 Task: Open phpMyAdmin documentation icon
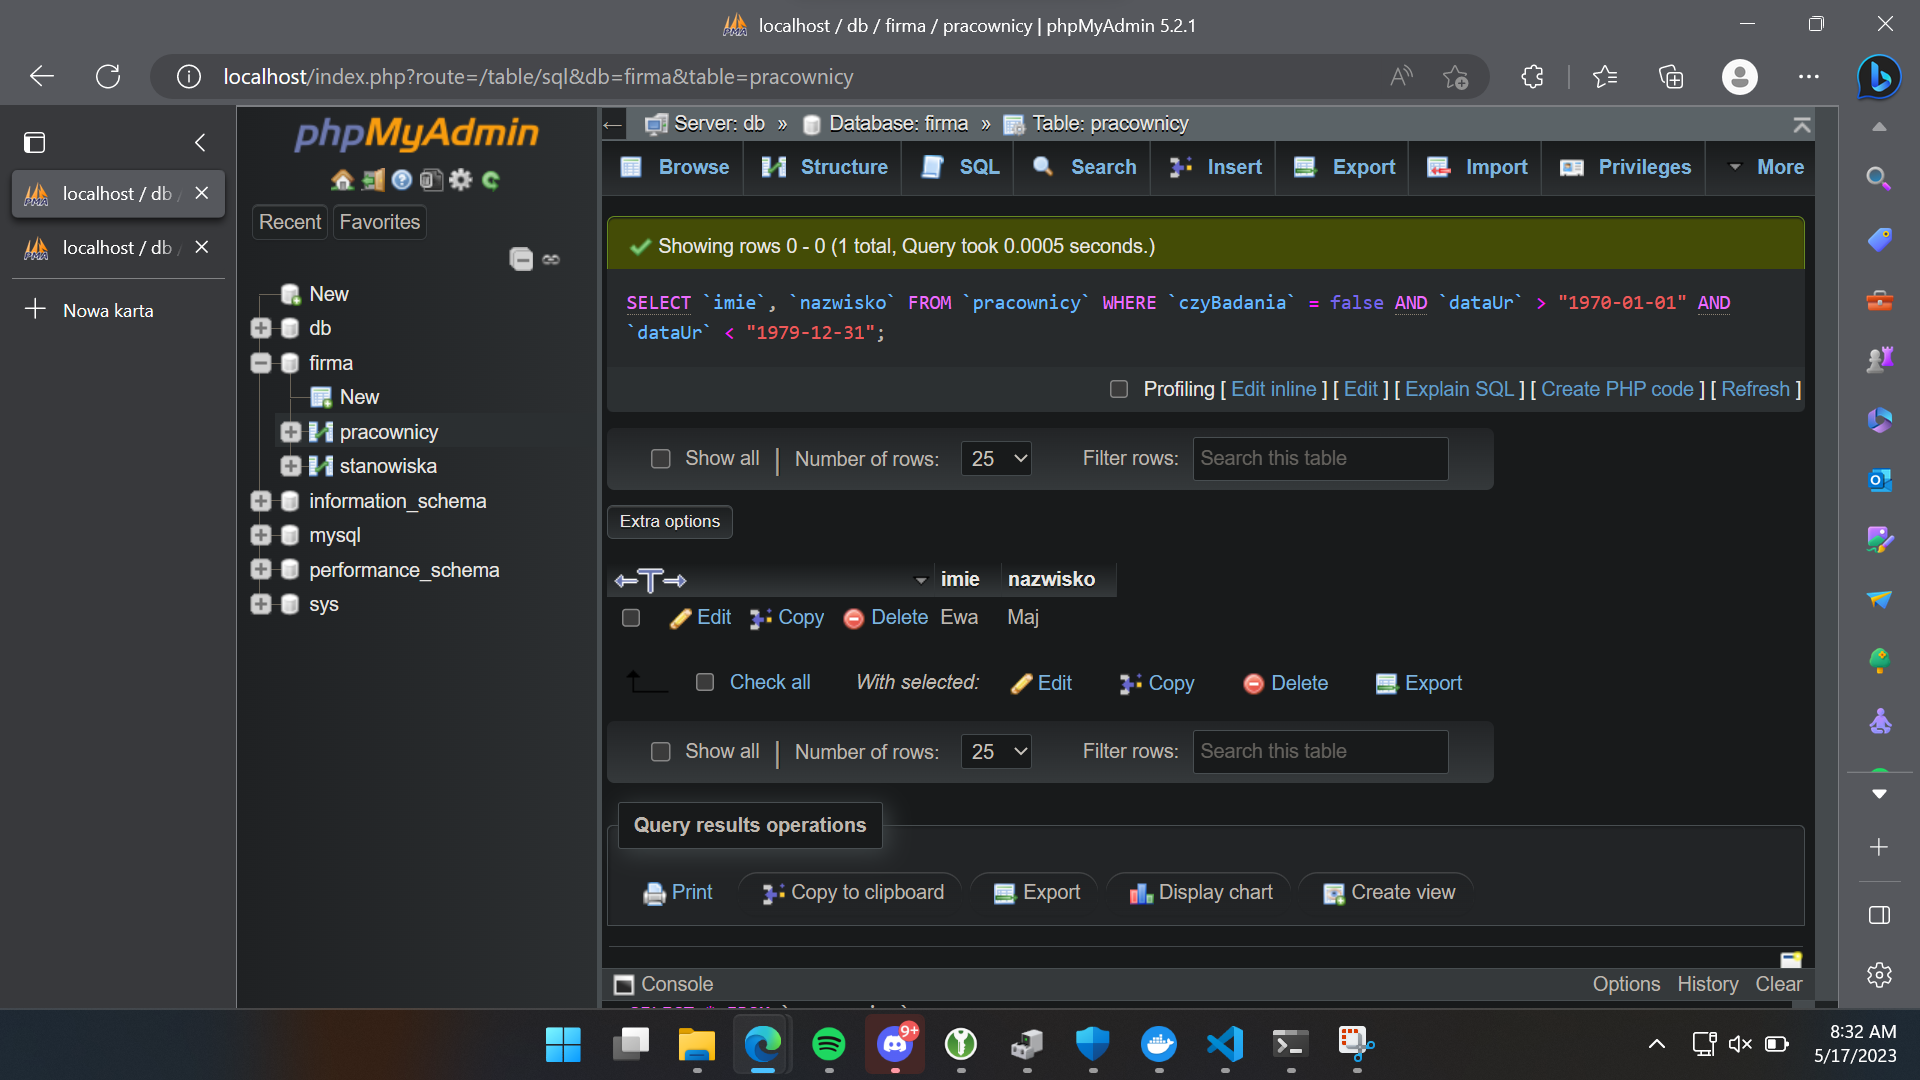click(x=402, y=180)
